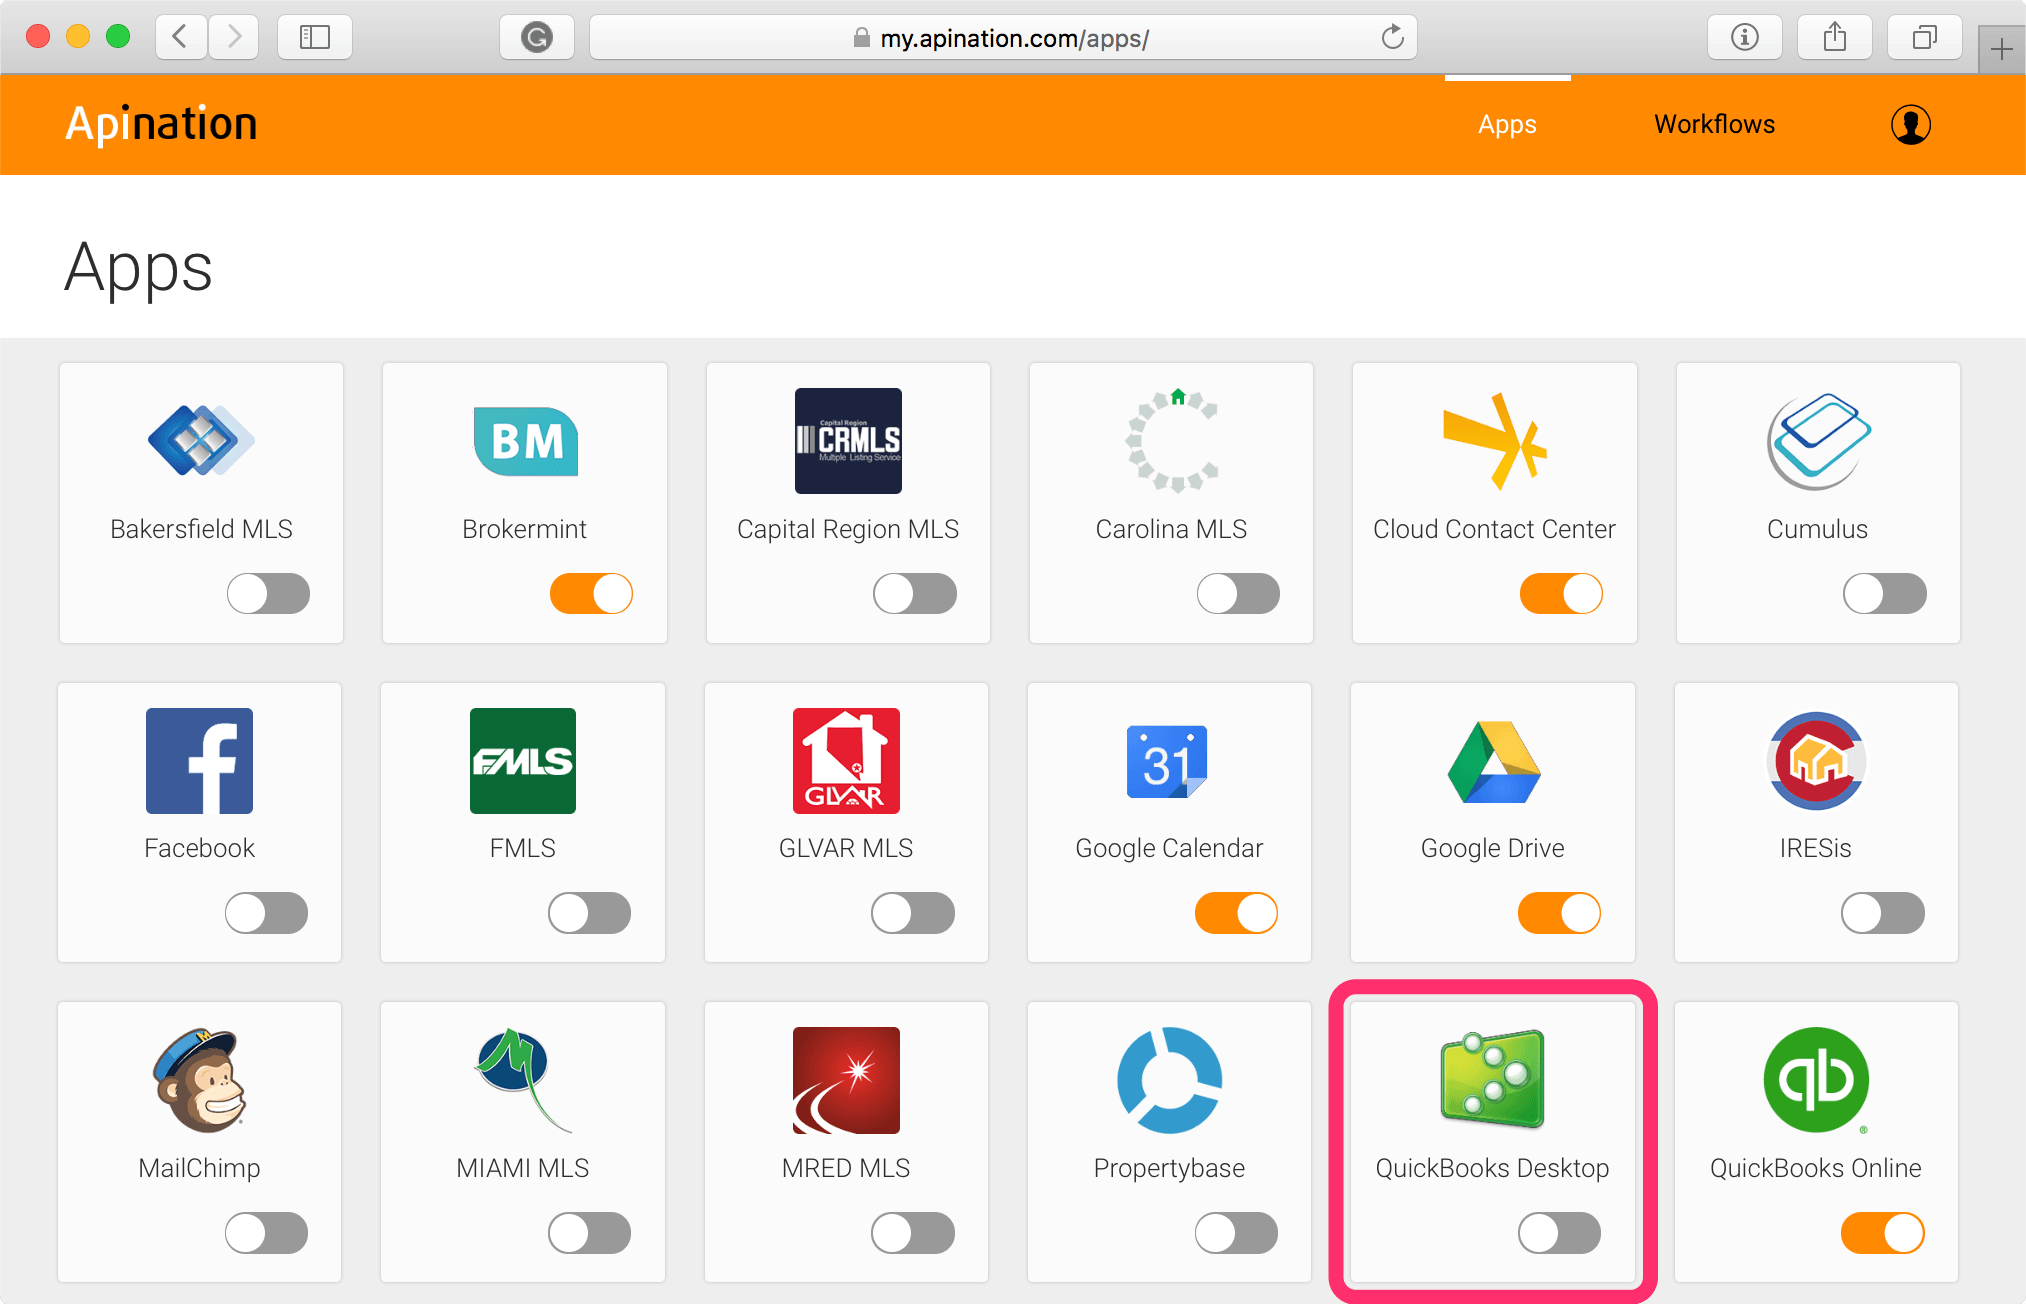2026x1304 pixels.
Task: Click the Brokermint BM logo
Action: (525, 441)
